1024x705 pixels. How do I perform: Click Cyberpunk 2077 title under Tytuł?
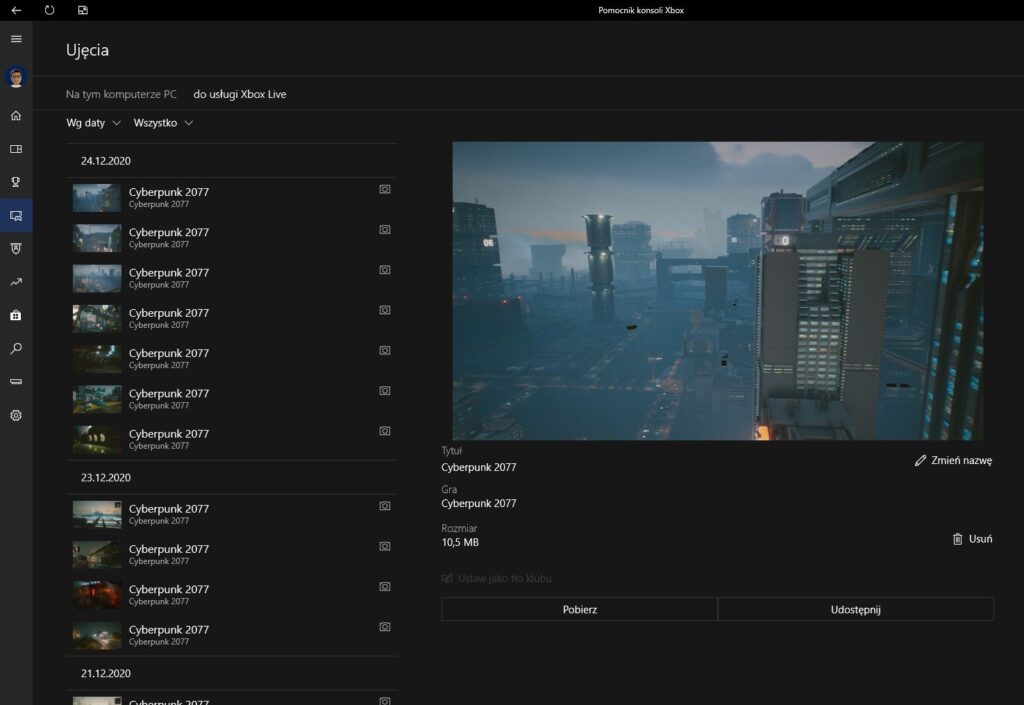tap(479, 467)
